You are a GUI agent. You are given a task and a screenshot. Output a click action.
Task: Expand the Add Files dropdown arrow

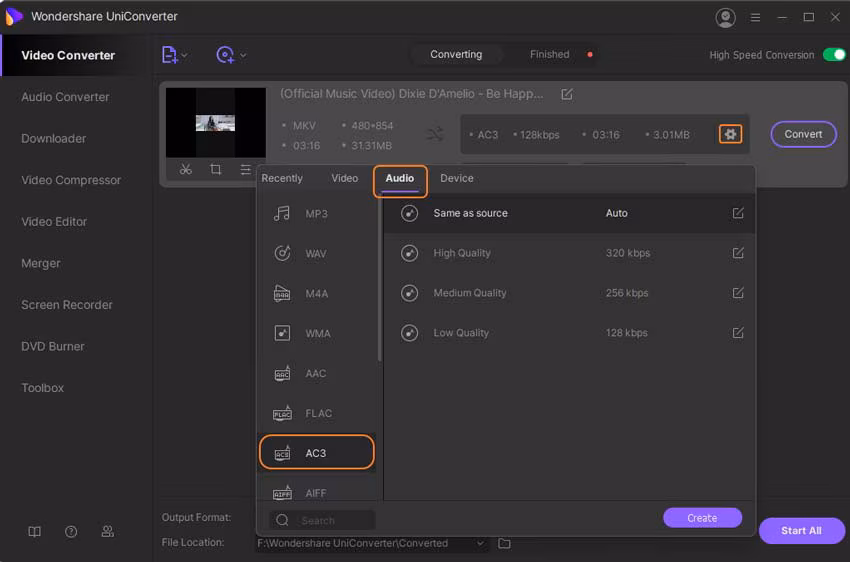pyautogui.click(x=184, y=55)
